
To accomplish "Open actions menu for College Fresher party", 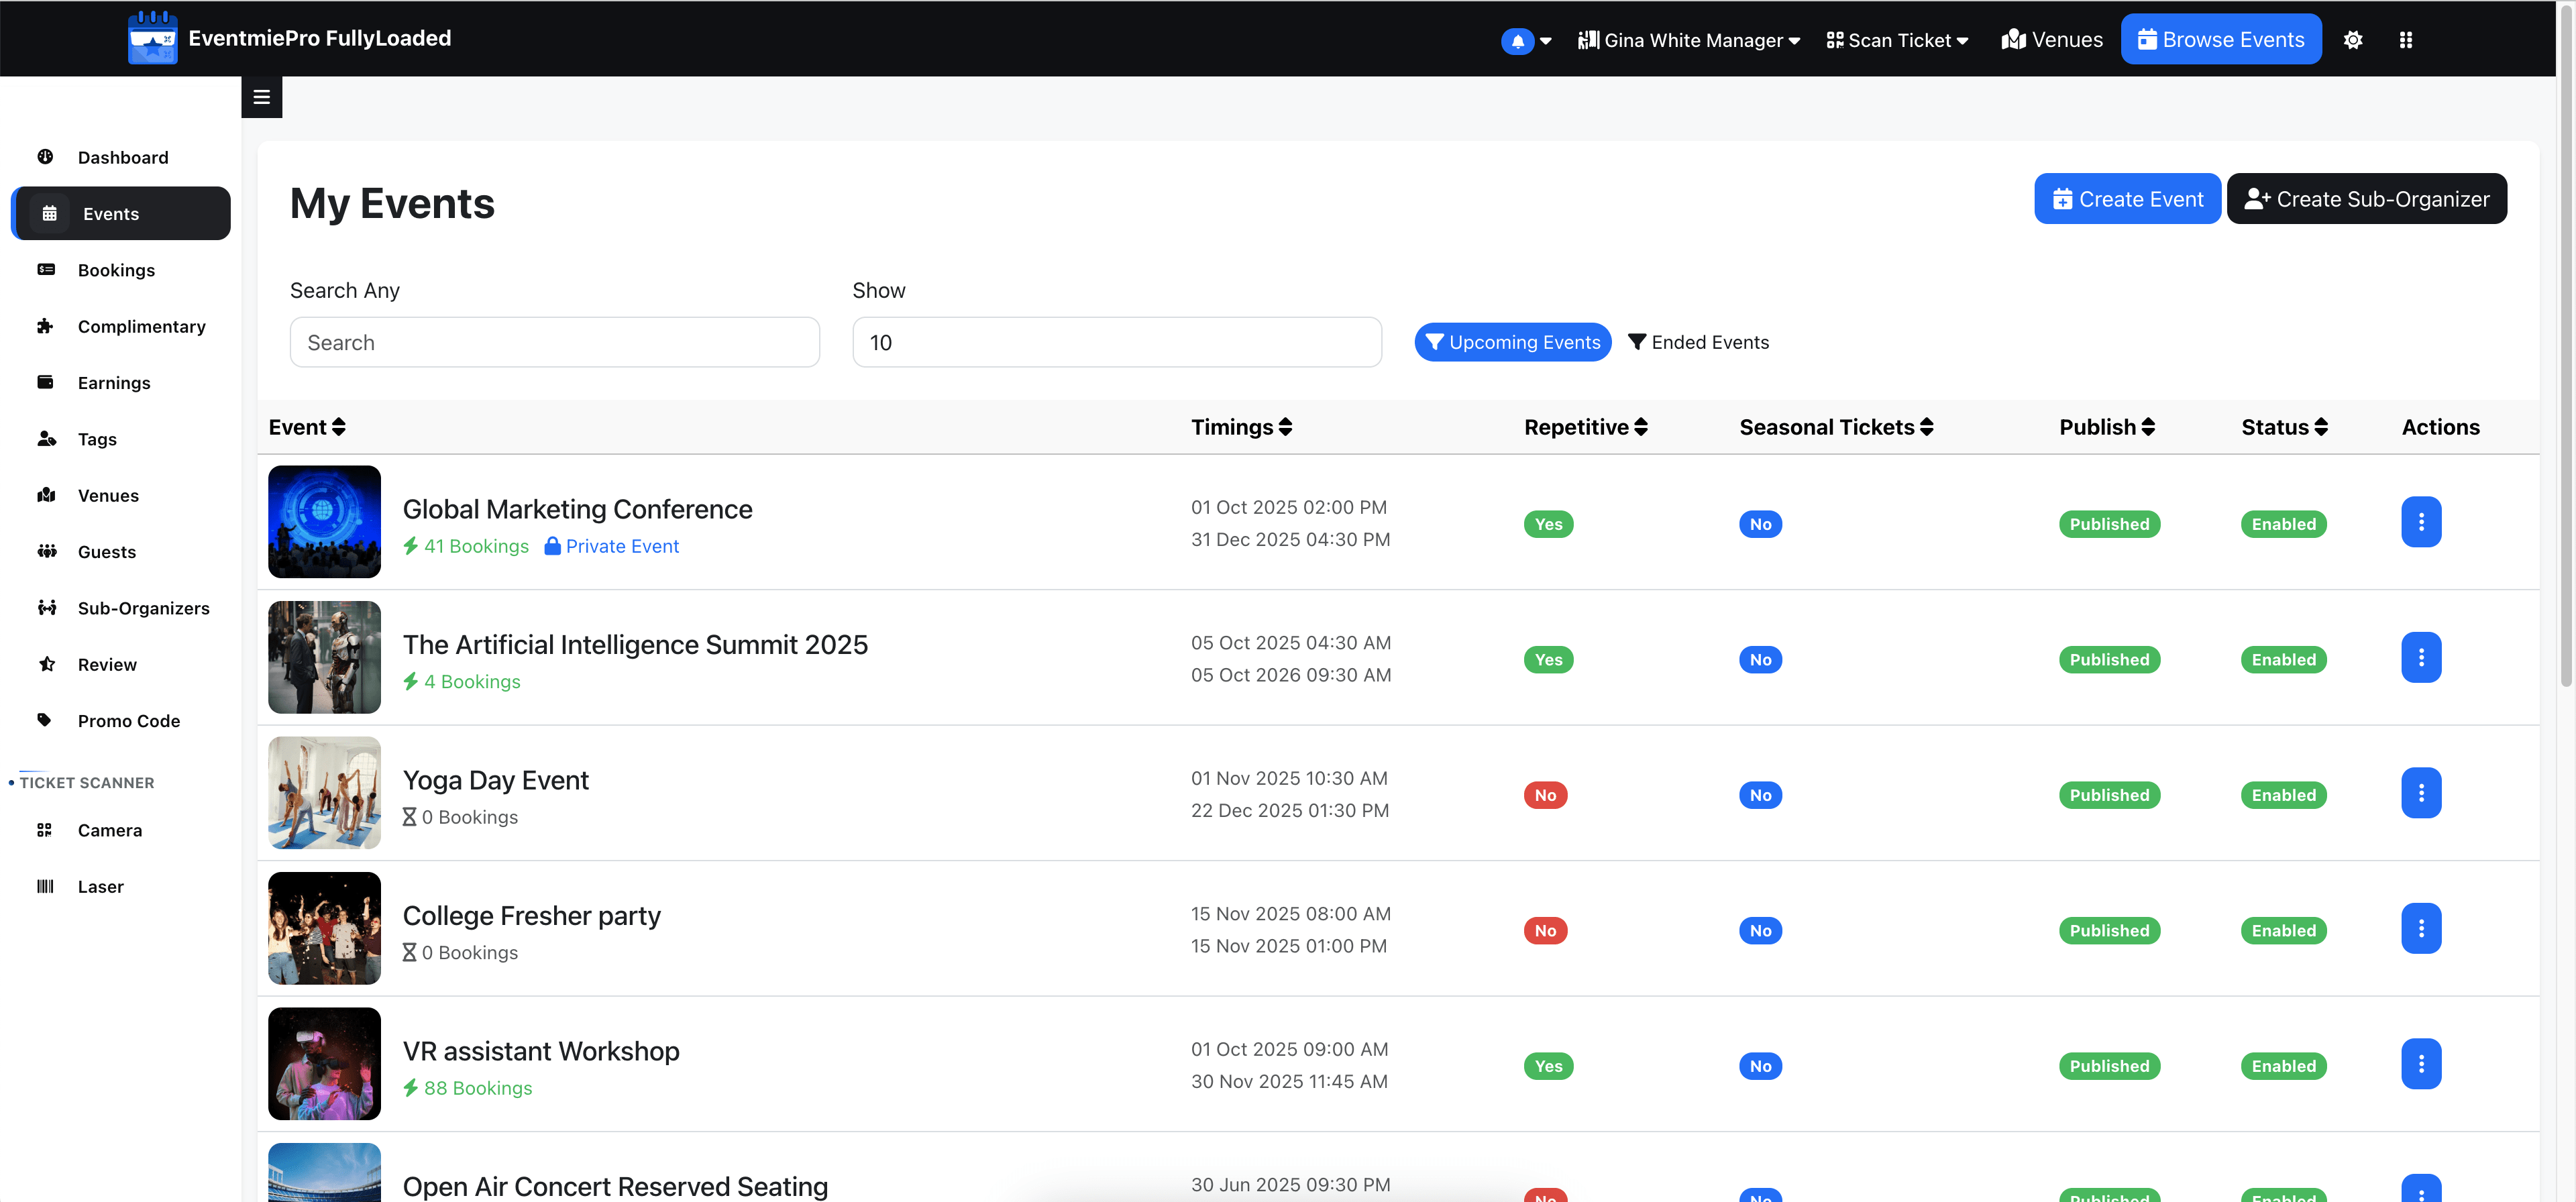I will pyautogui.click(x=2420, y=929).
